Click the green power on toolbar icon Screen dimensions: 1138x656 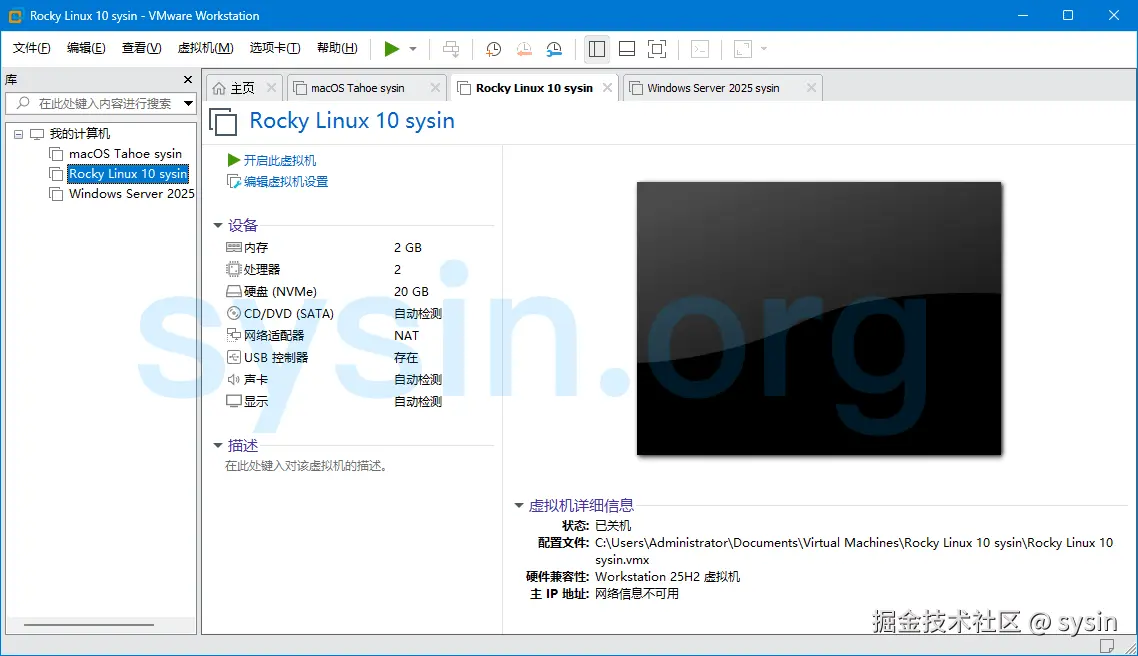coord(392,48)
